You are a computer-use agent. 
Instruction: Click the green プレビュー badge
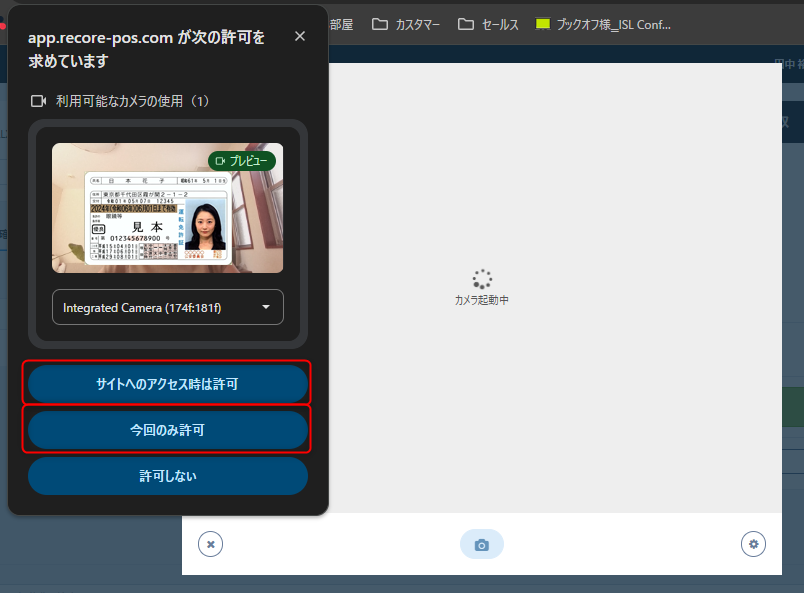(x=242, y=161)
